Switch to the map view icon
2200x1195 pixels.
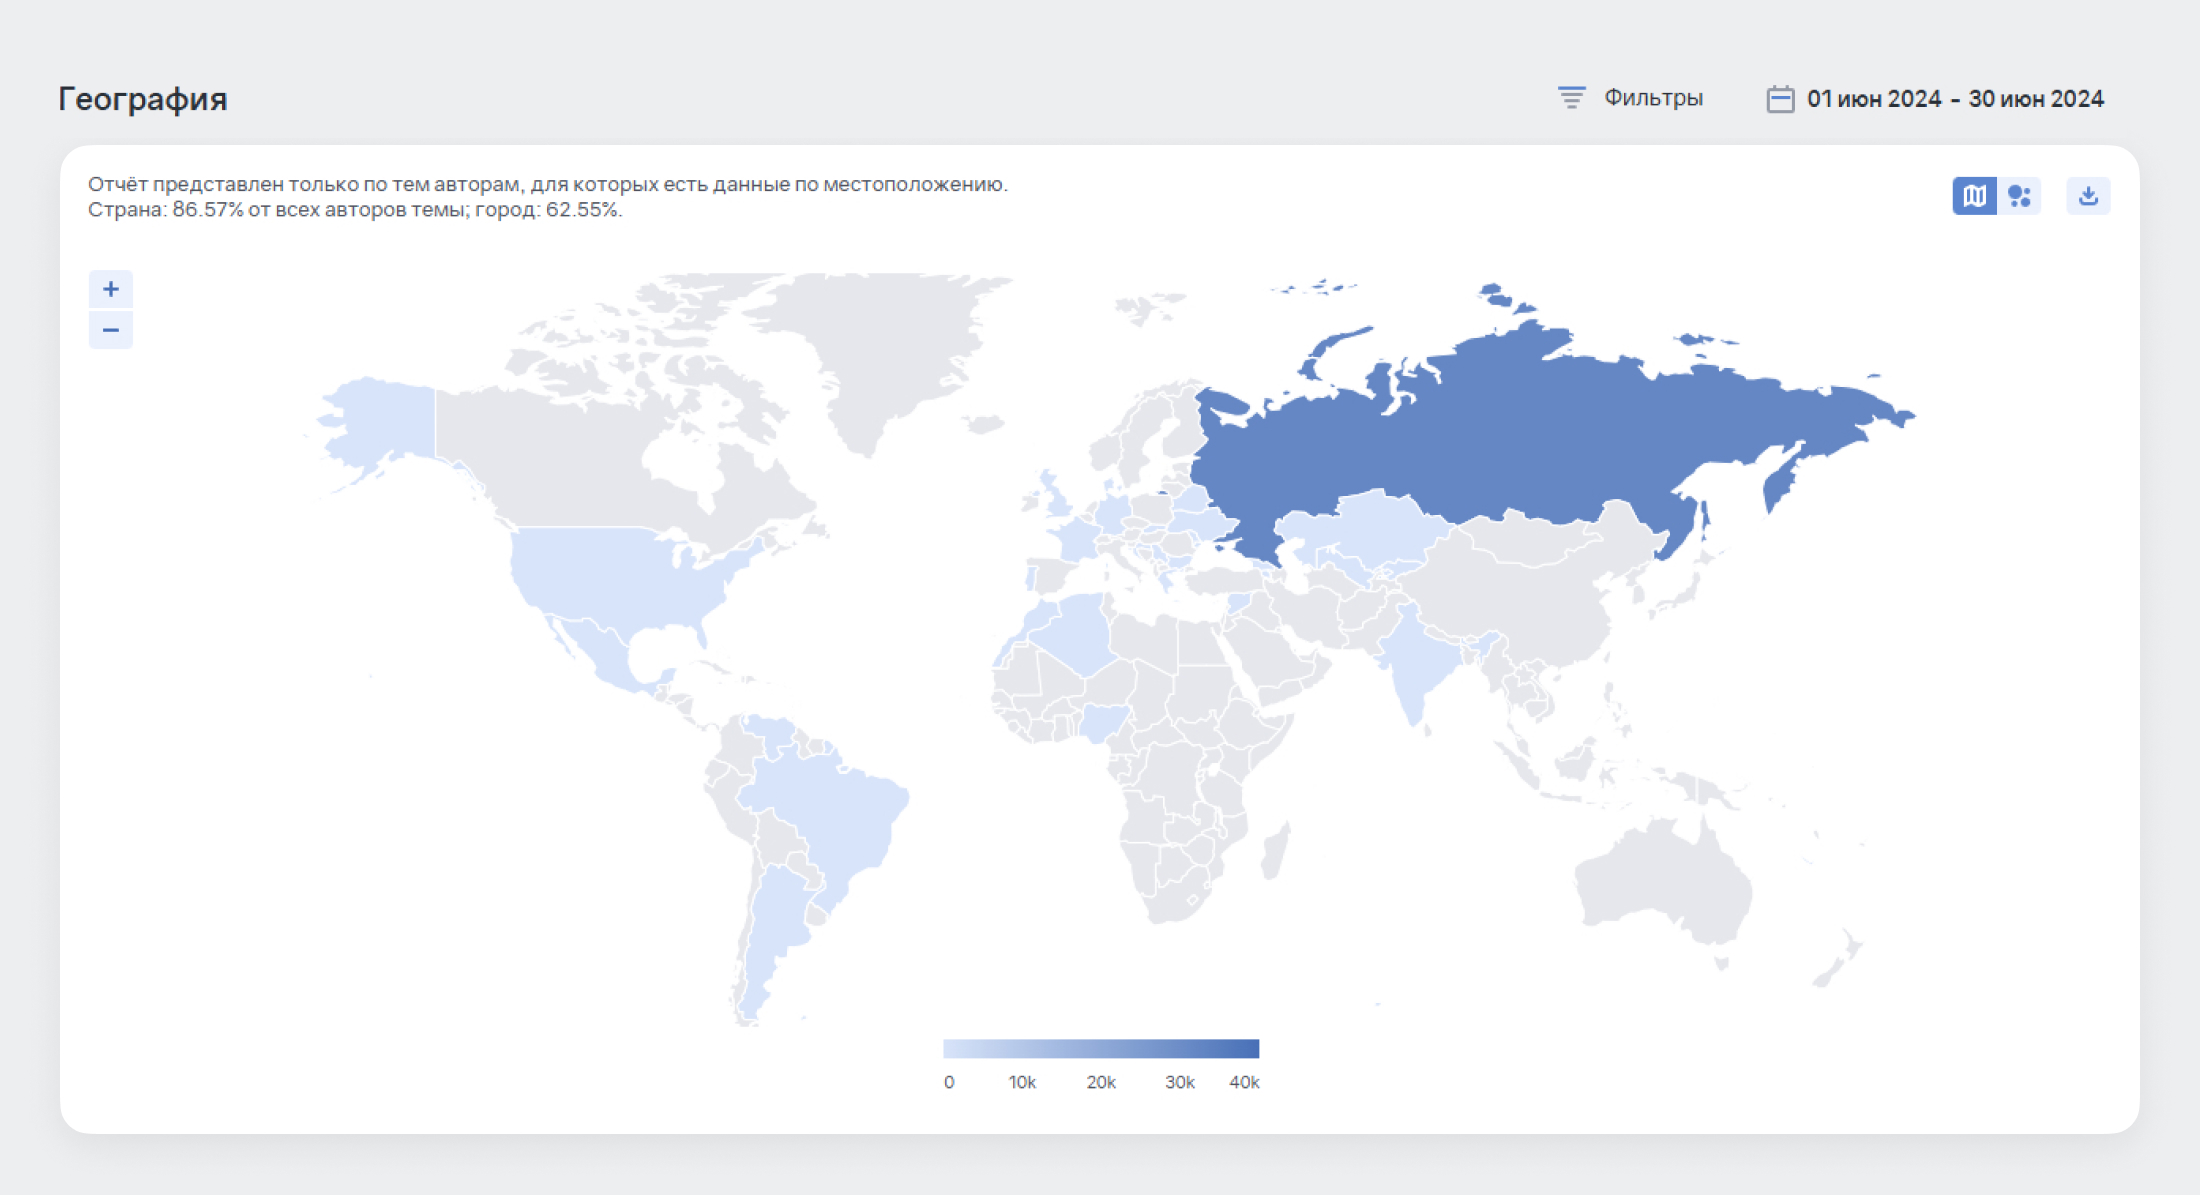pyautogui.click(x=1974, y=196)
